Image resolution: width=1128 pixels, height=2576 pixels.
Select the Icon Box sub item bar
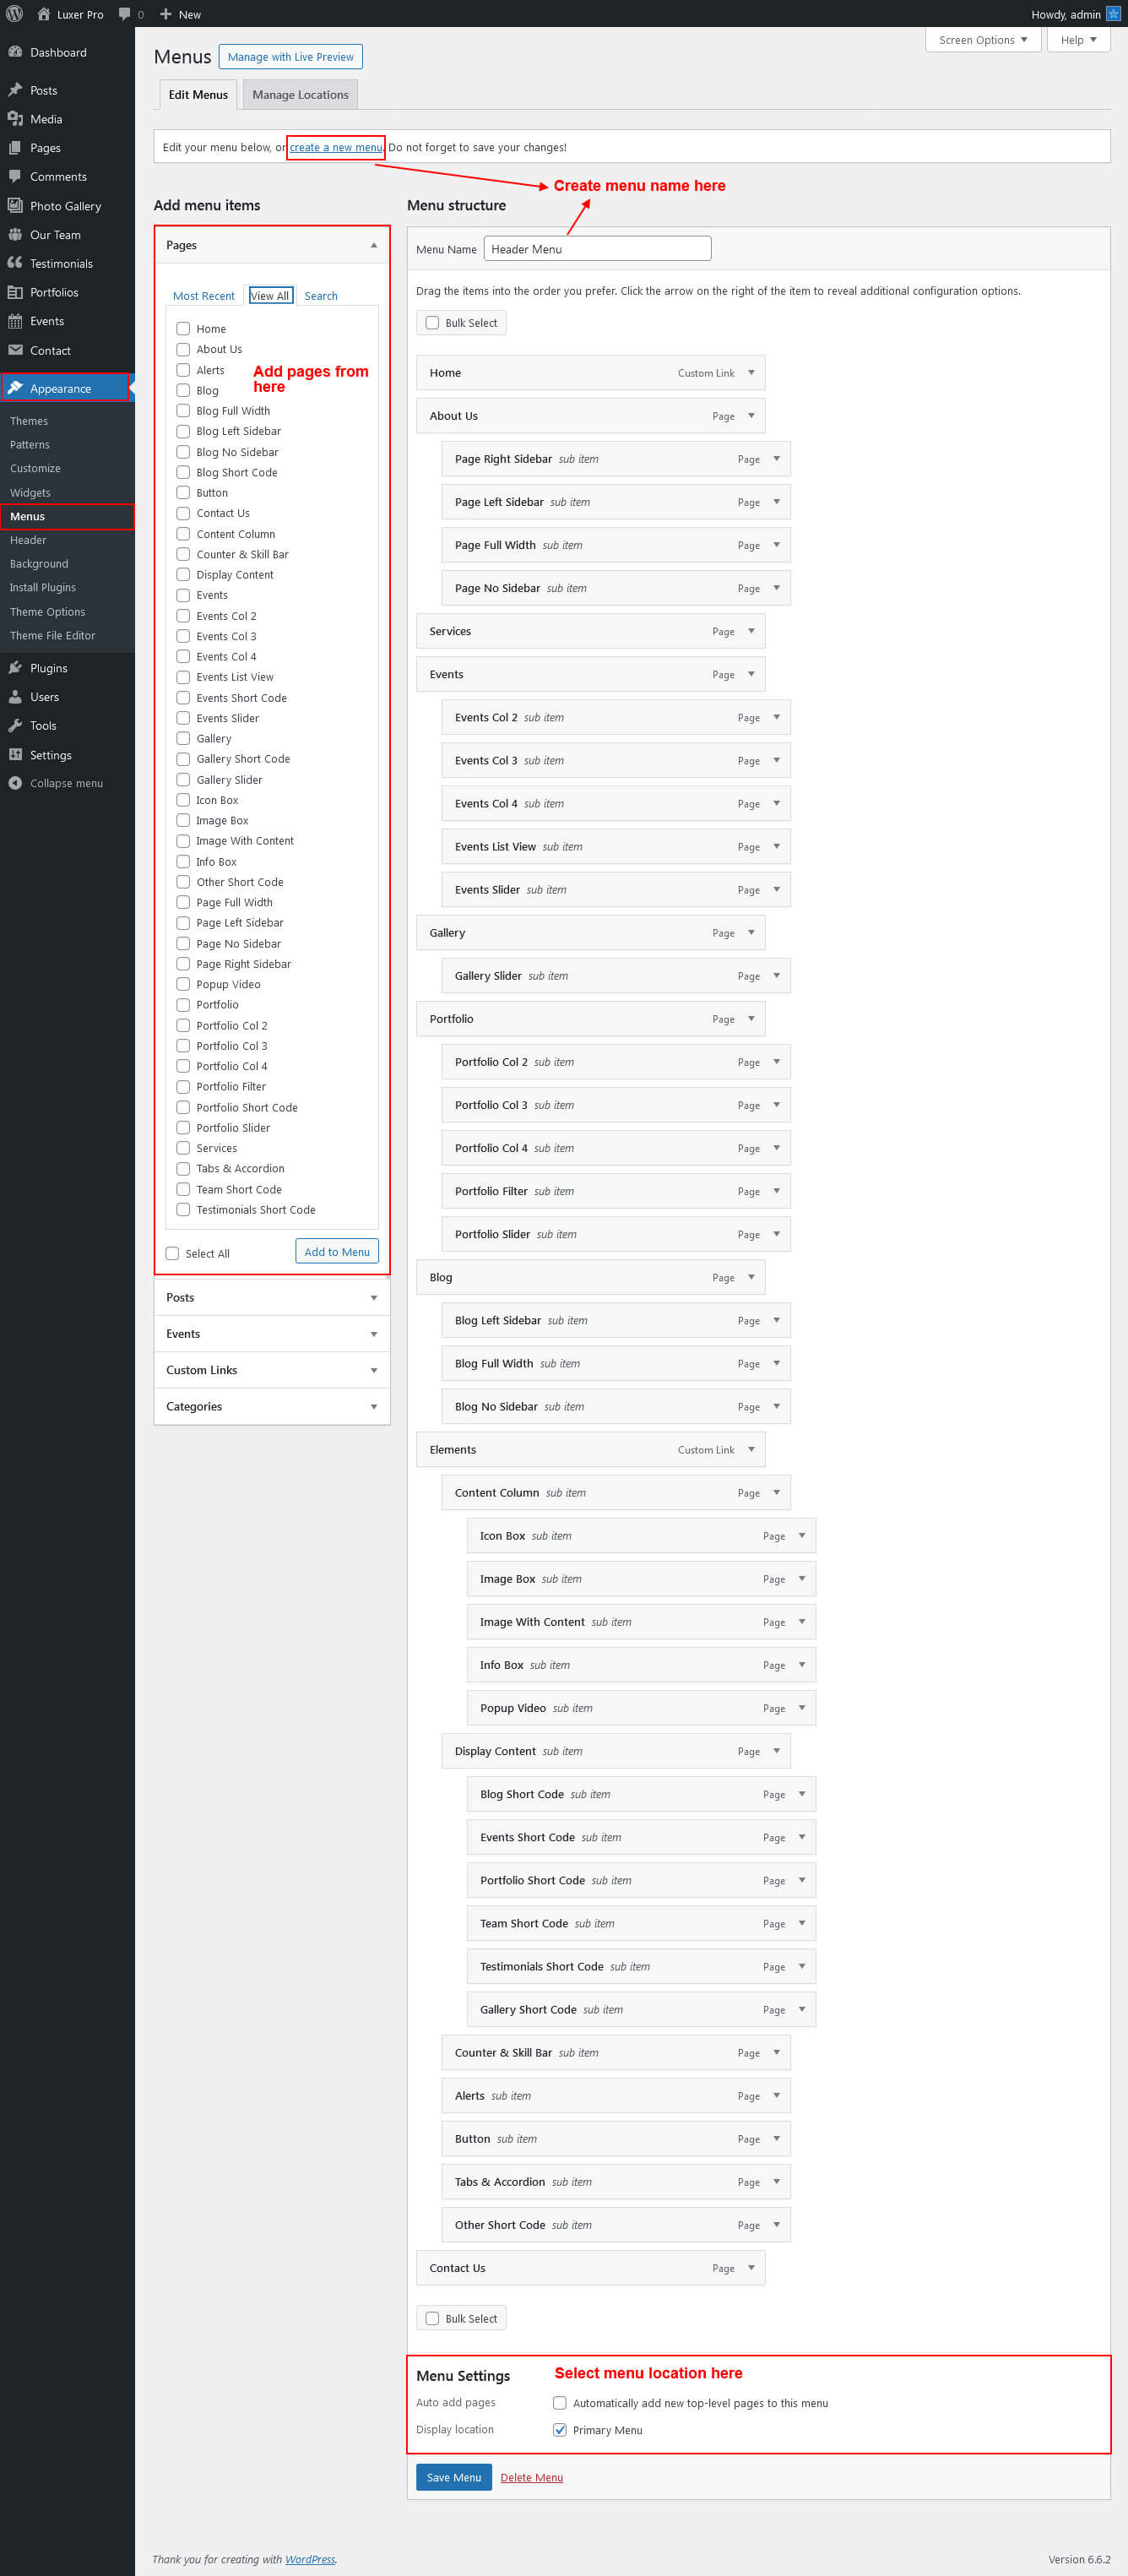tap(641, 1535)
